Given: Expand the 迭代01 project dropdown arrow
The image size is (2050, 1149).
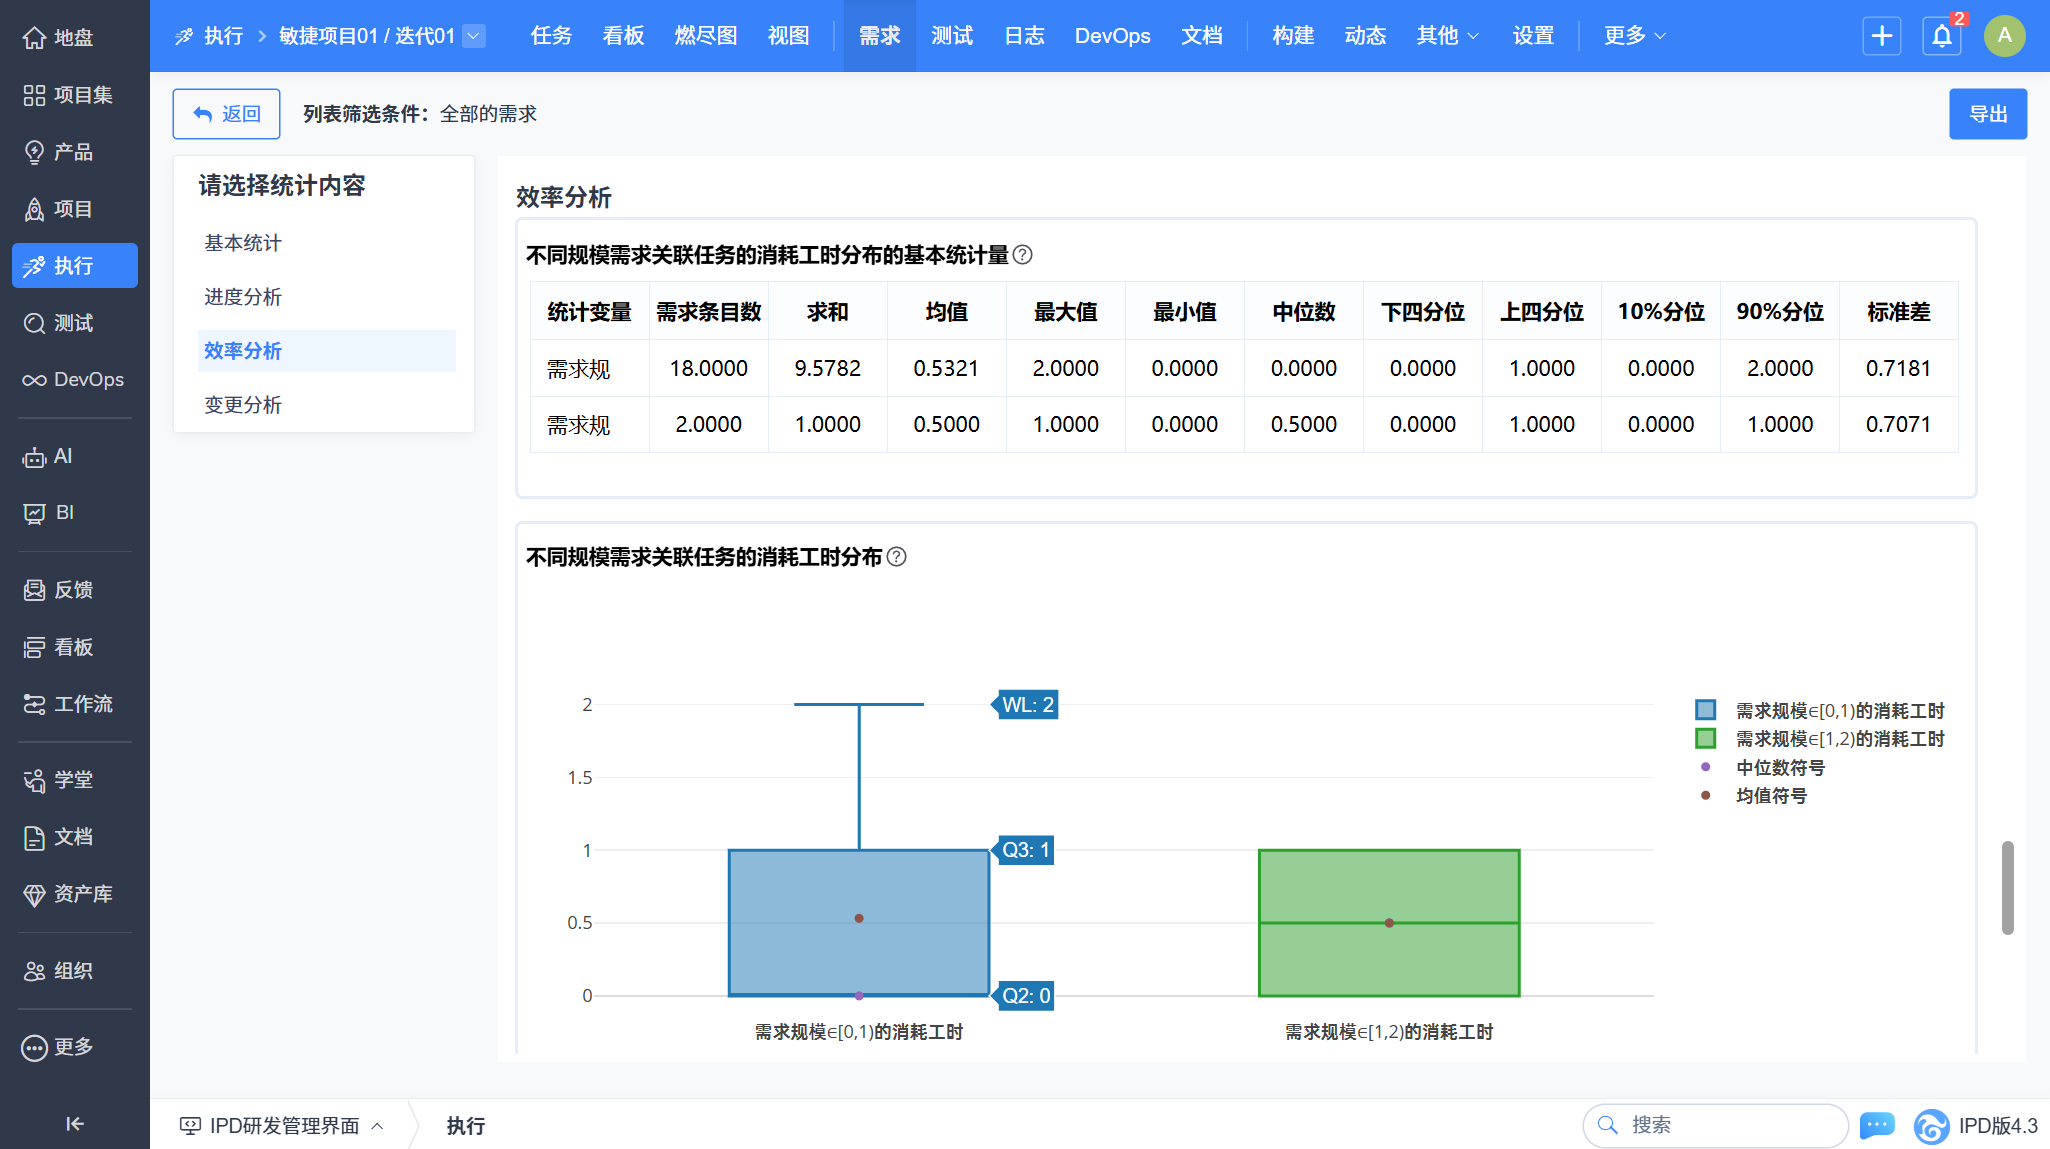Looking at the screenshot, I should (475, 36).
